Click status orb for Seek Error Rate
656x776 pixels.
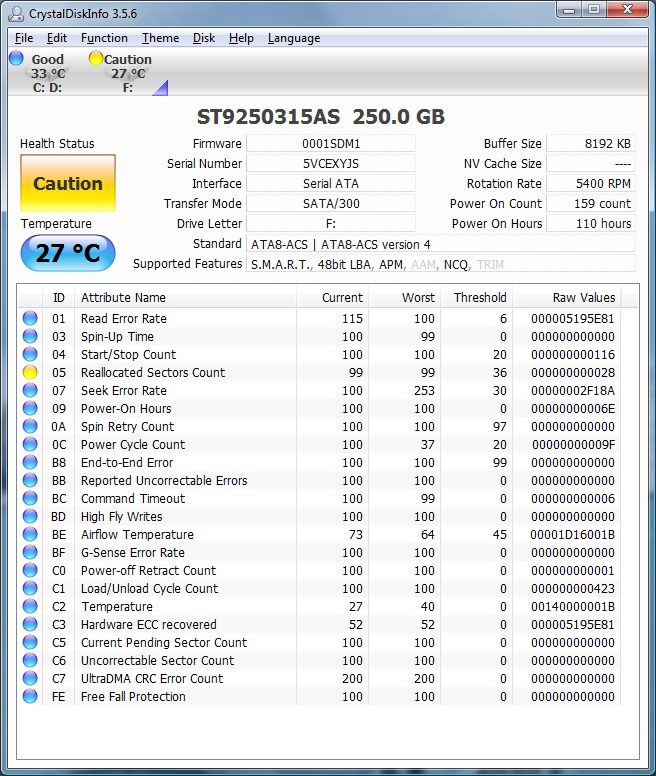tap(30, 390)
